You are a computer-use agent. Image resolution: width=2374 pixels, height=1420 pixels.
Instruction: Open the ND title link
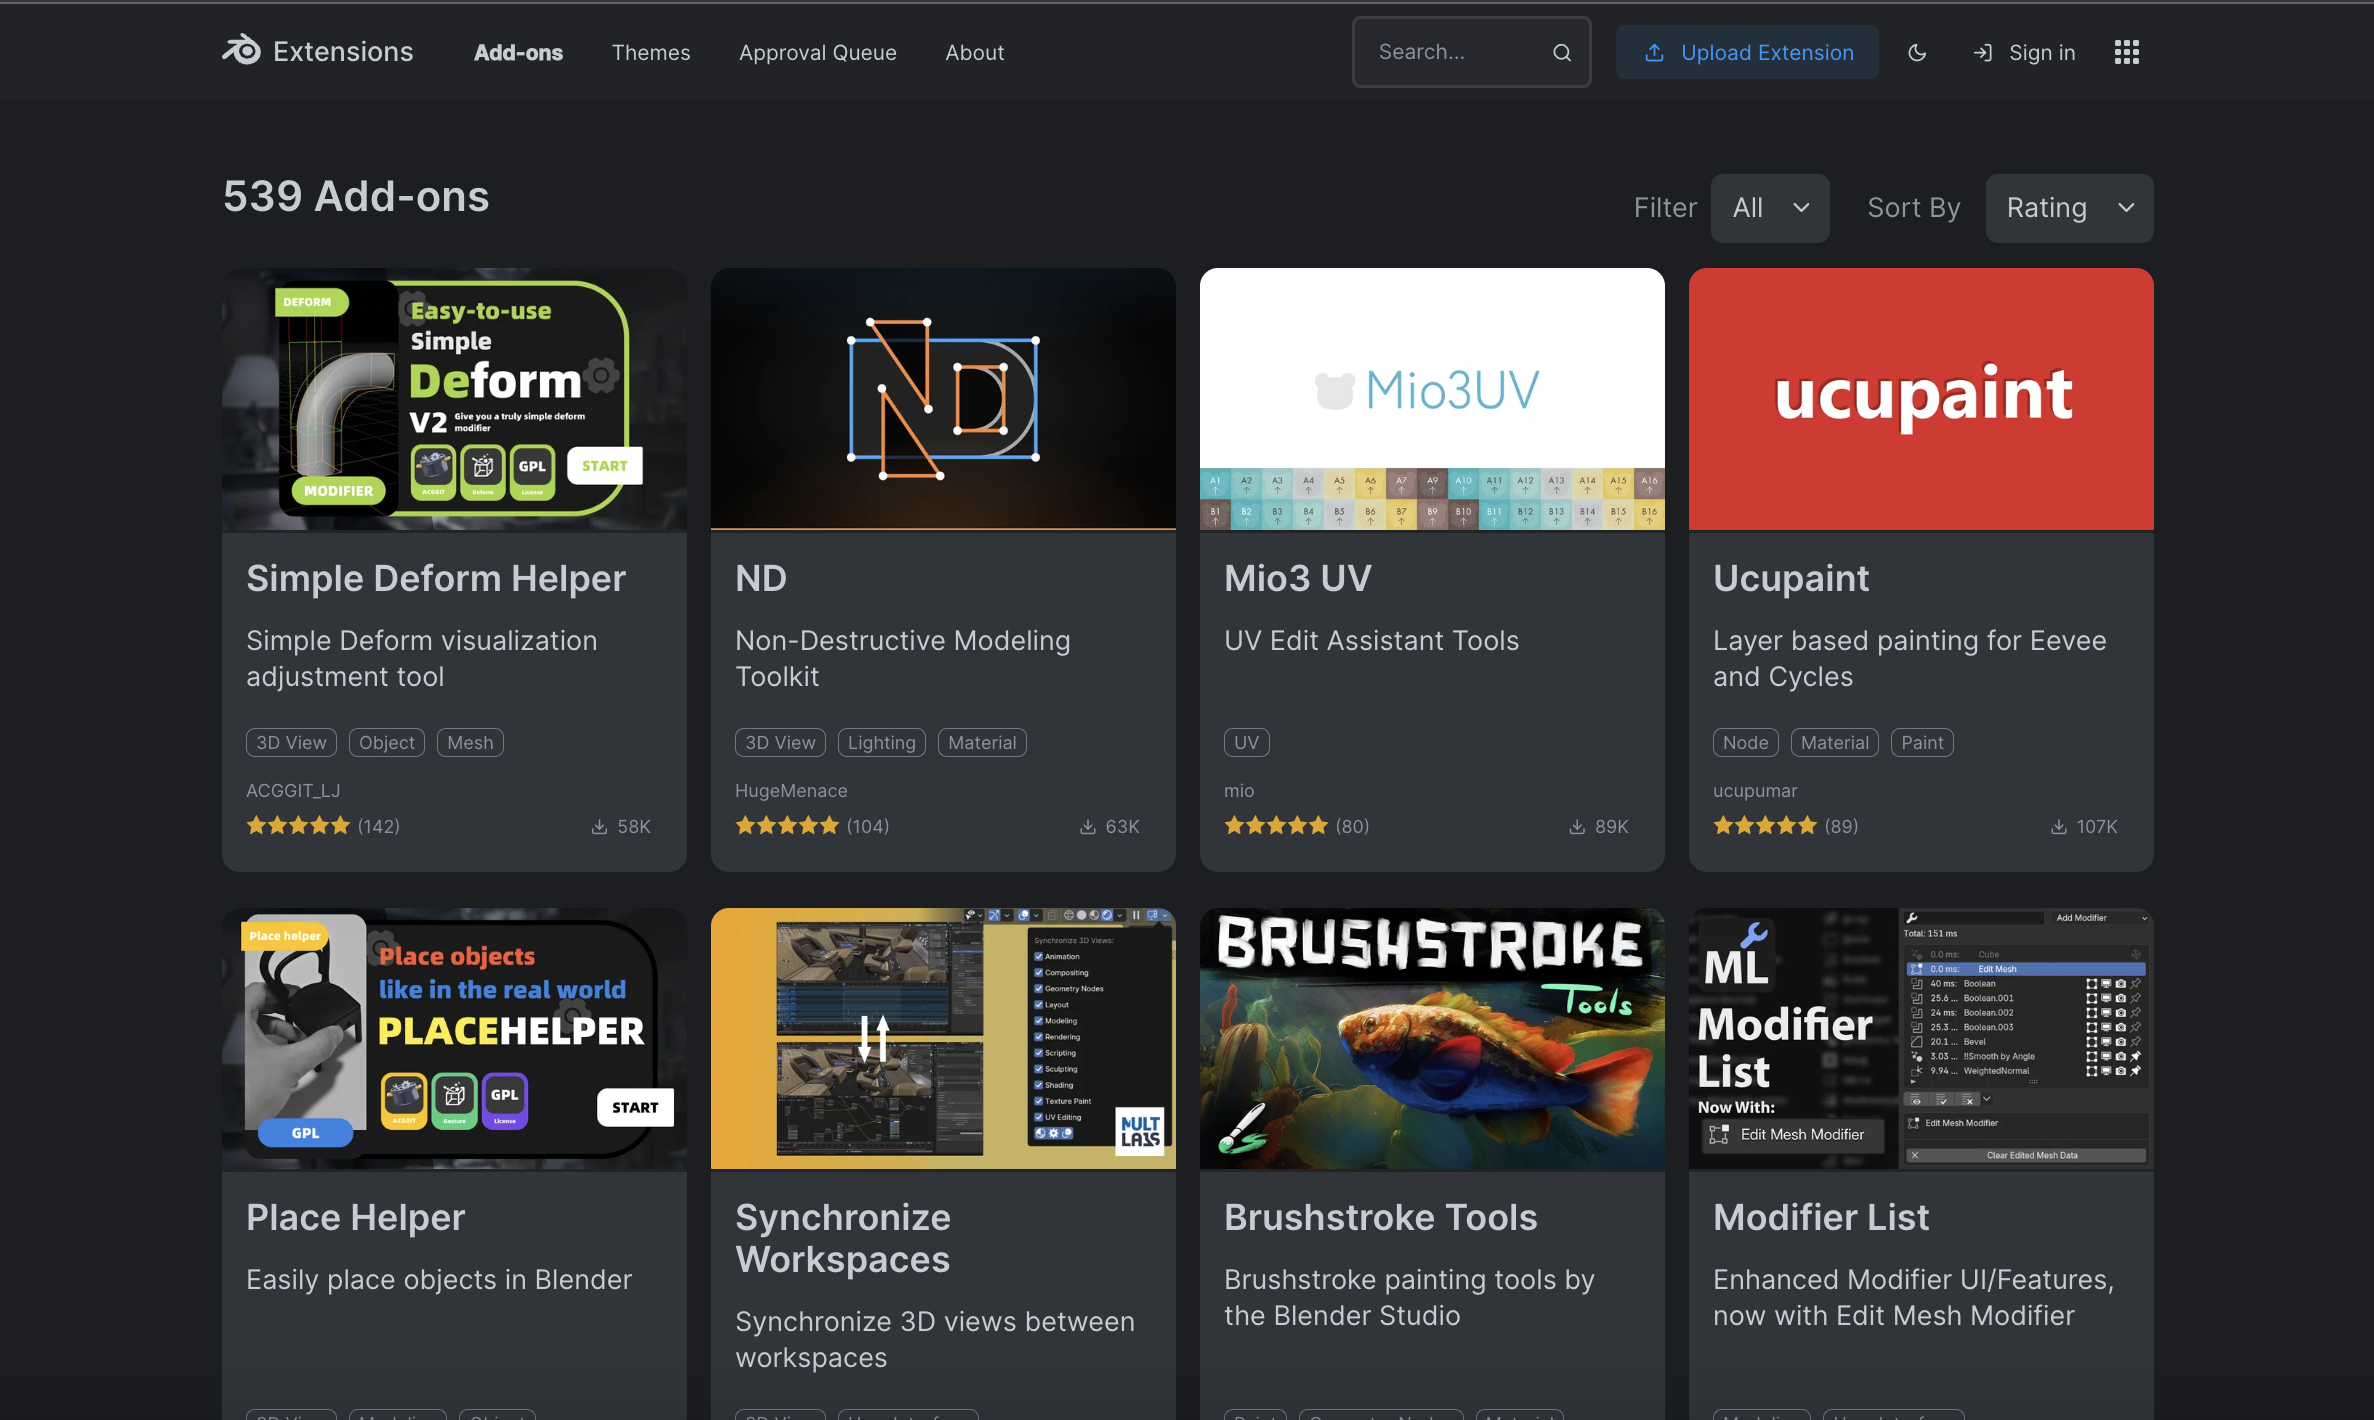[x=761, y=579]
